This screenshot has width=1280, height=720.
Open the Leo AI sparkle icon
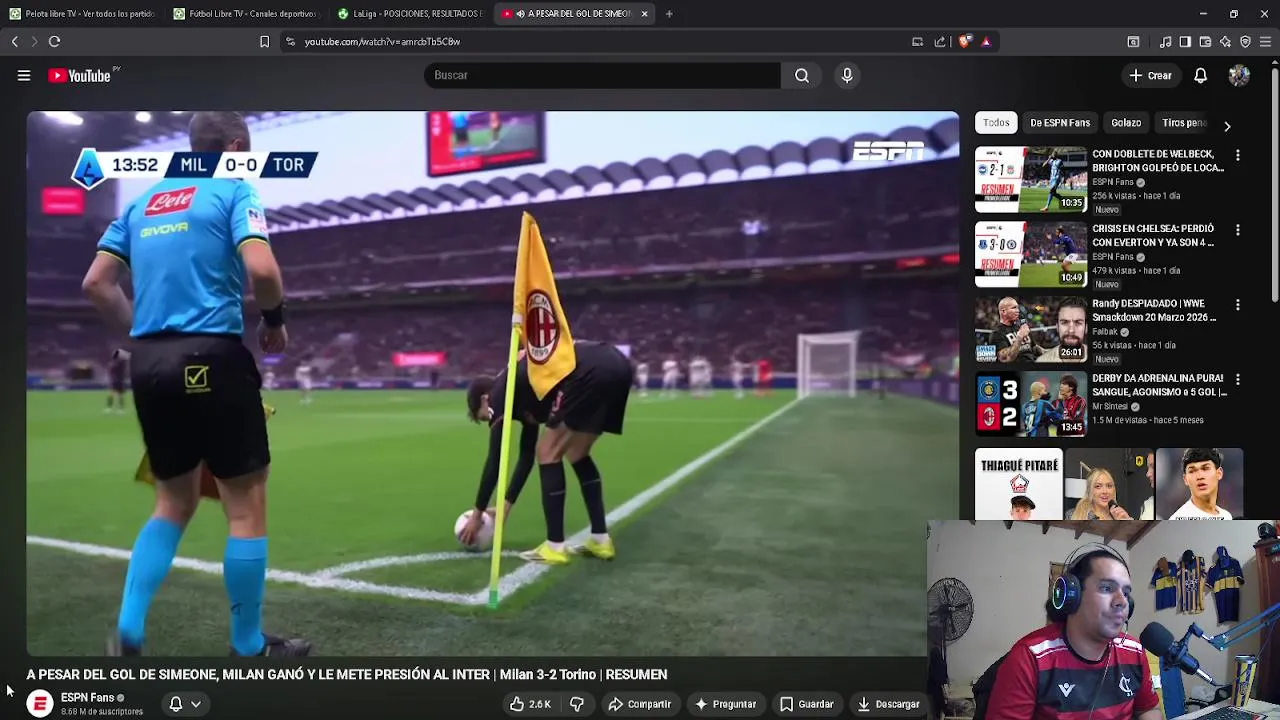(x=1225, y=41)
